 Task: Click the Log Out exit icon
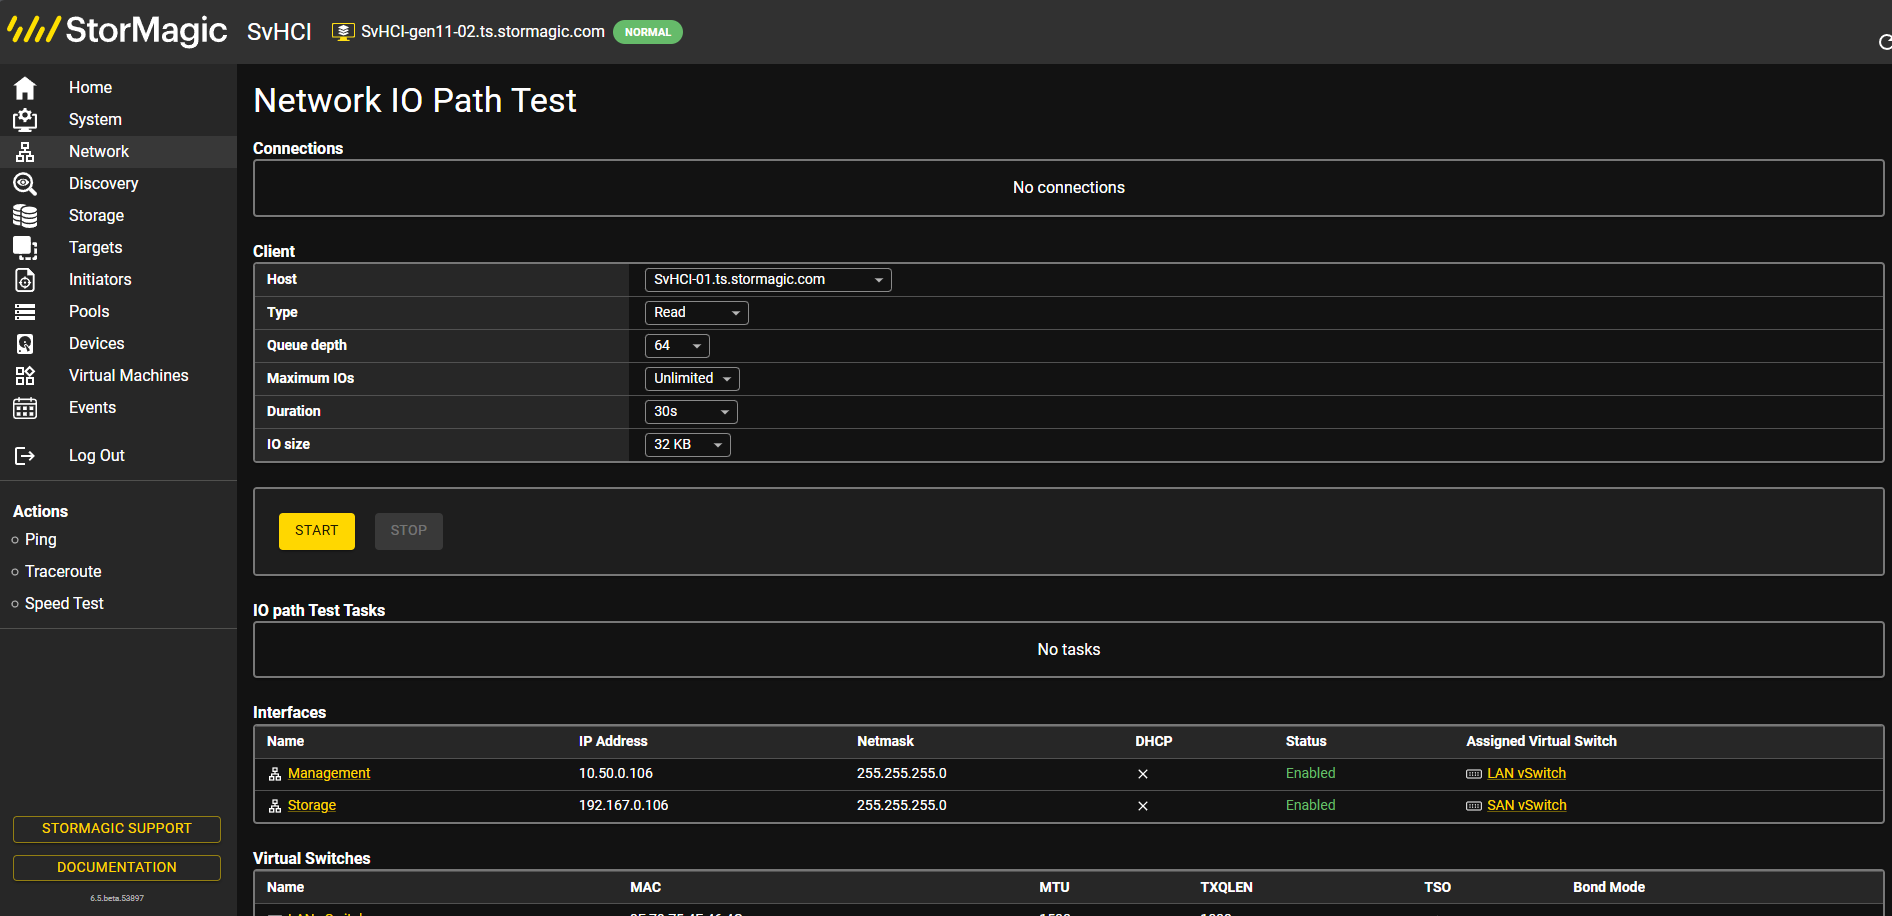pyautogui.click(x=25, y=456)
